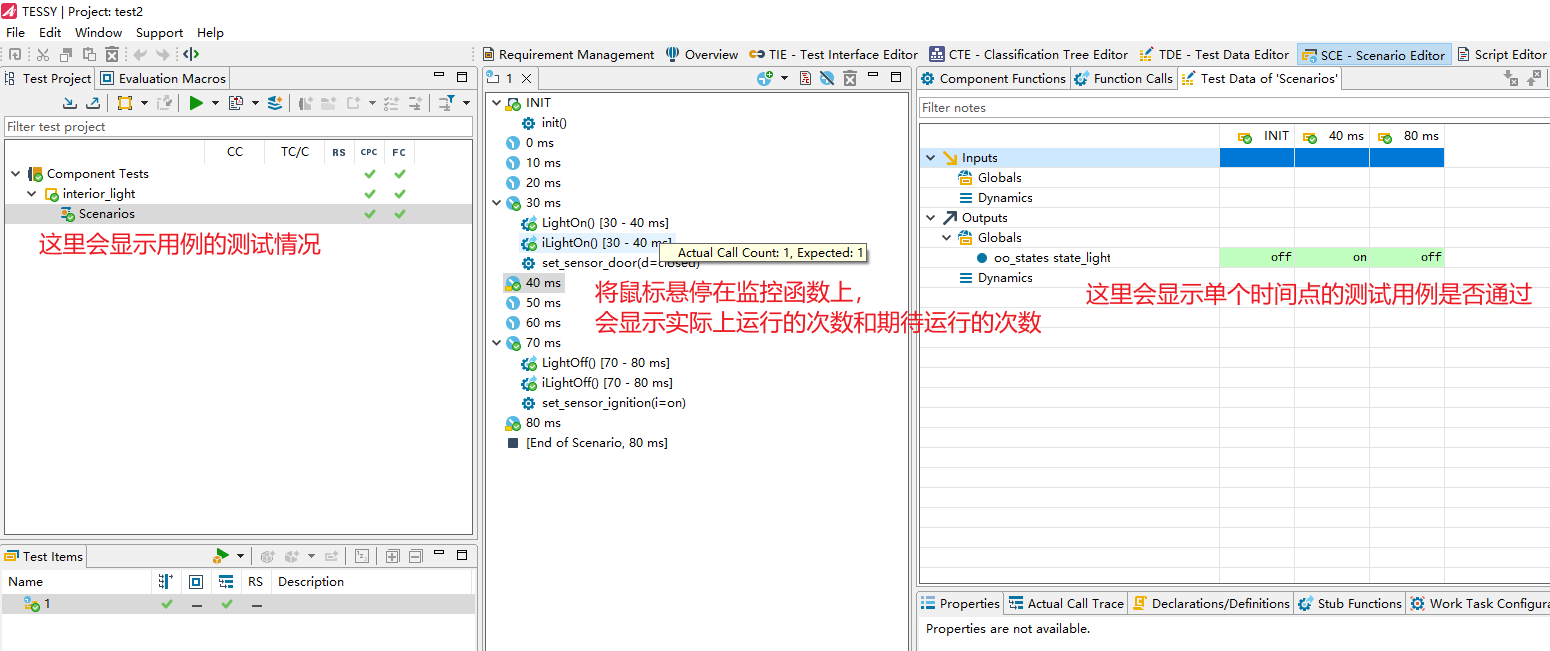Open dropdown beside add time step icon
1550x651 pixels.
[784, 78]
